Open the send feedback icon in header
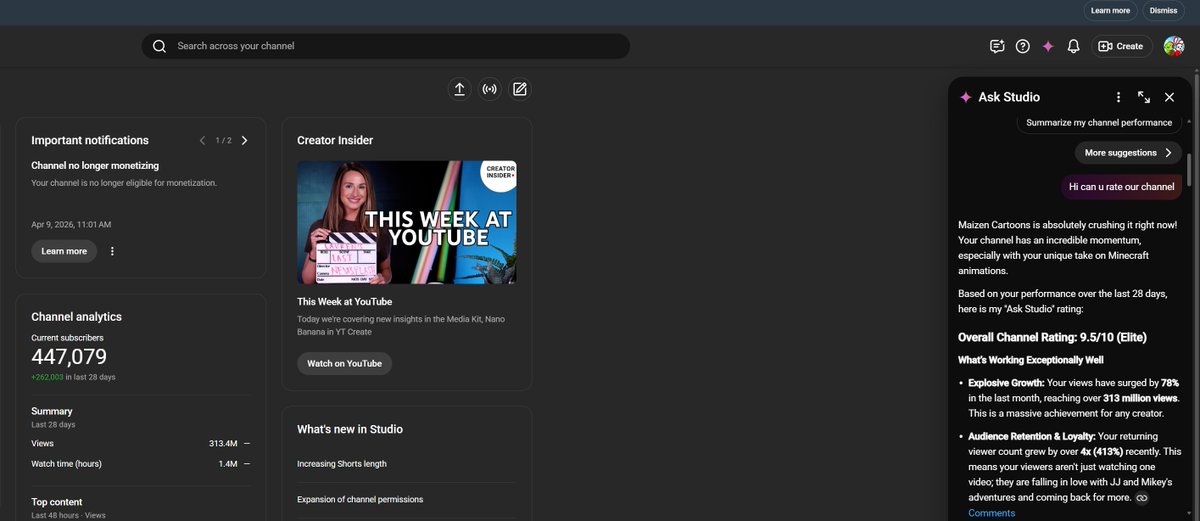This screenshot has height=521, width=1200. tap(997, 46)
